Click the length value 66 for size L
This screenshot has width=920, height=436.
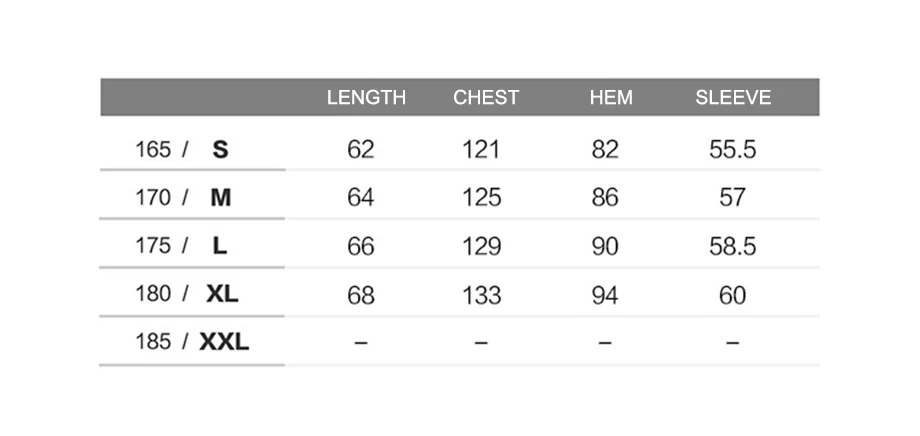click(x=360, y=246)
